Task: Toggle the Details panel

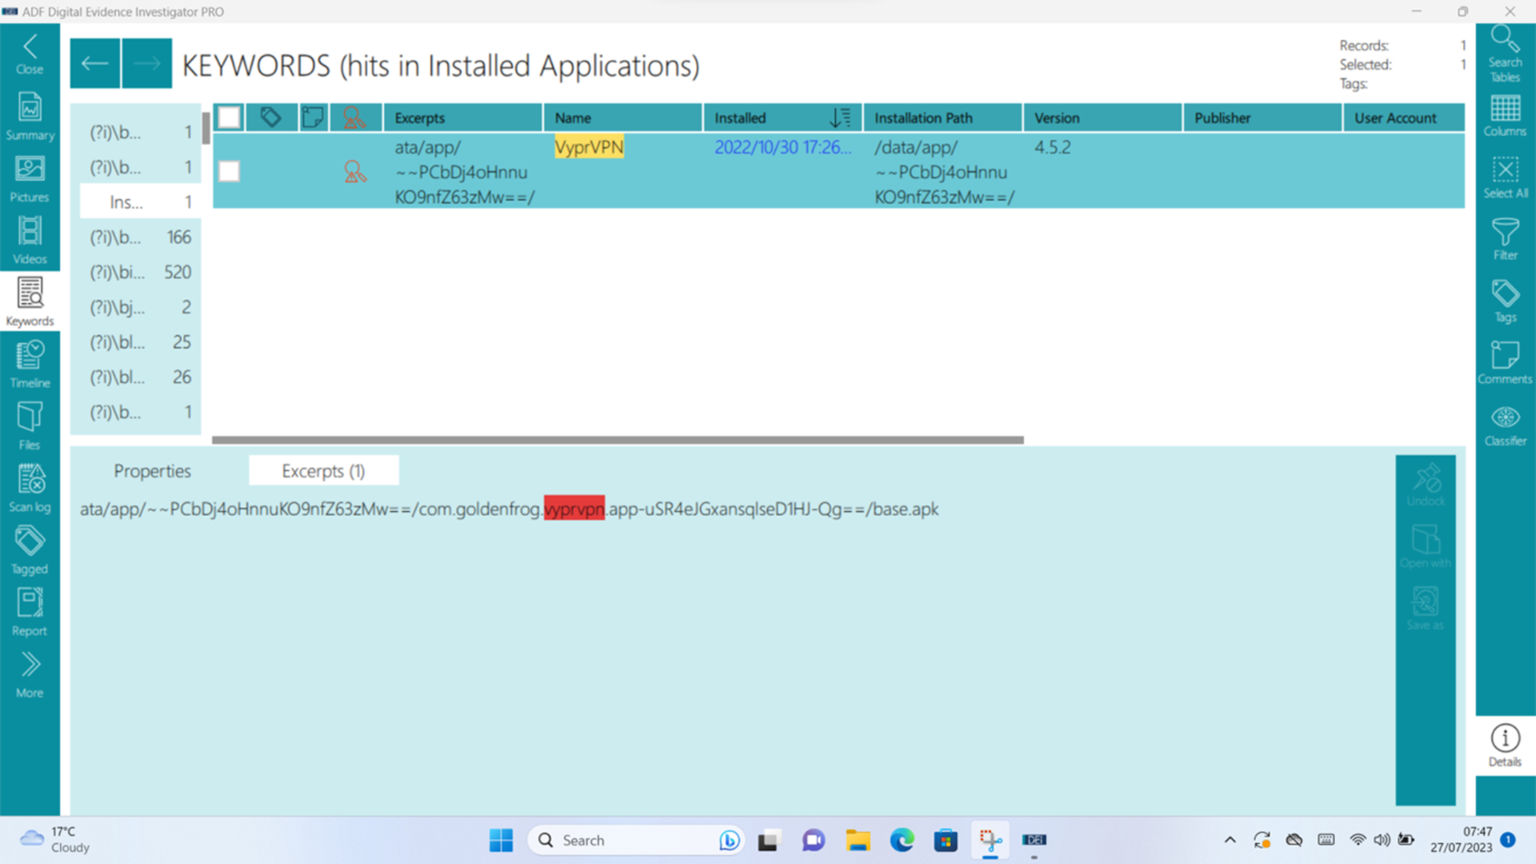Action: pyautogui.click(x=1505, y=746)
